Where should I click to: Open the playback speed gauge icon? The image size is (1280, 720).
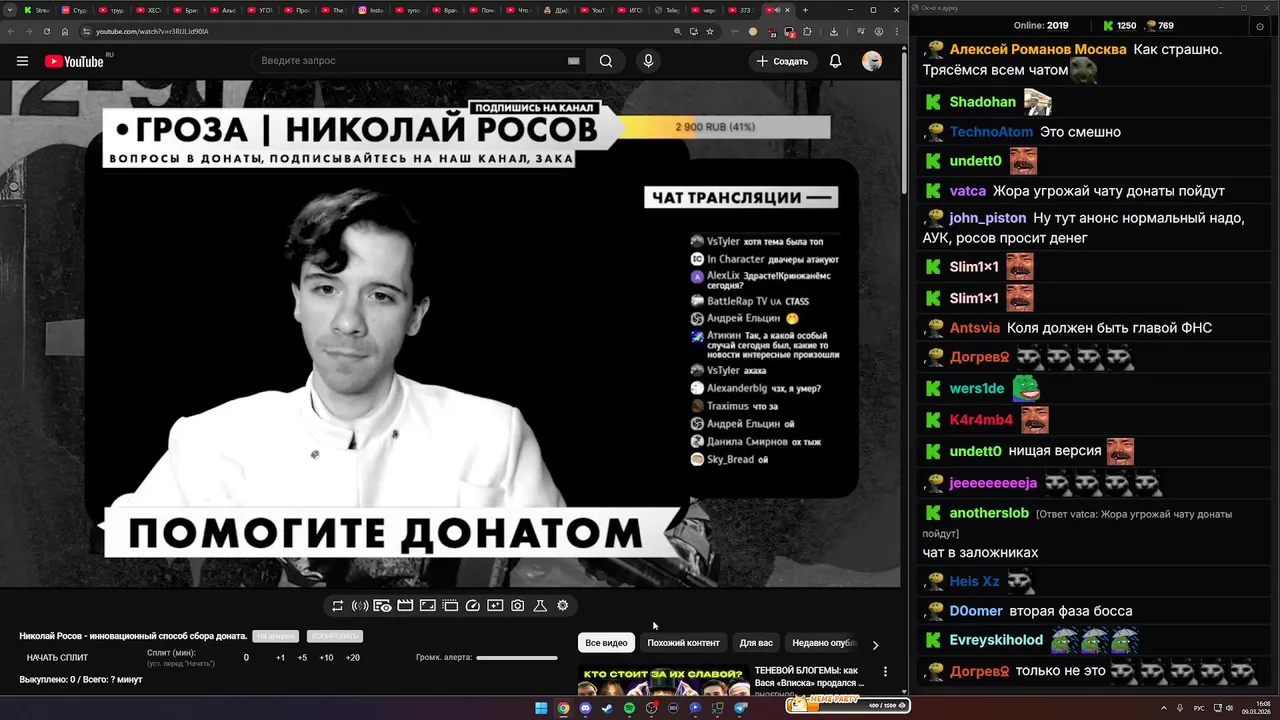(473, 605)
